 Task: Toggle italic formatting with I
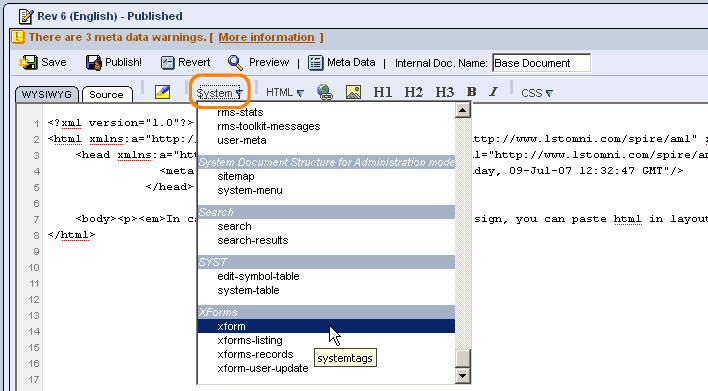(x=494, y=92)
